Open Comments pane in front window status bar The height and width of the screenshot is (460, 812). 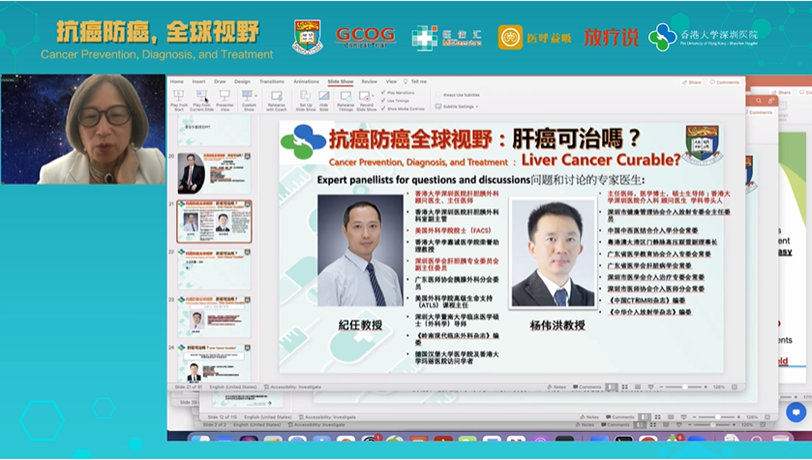pyautogui.click(x=587, y=387)
